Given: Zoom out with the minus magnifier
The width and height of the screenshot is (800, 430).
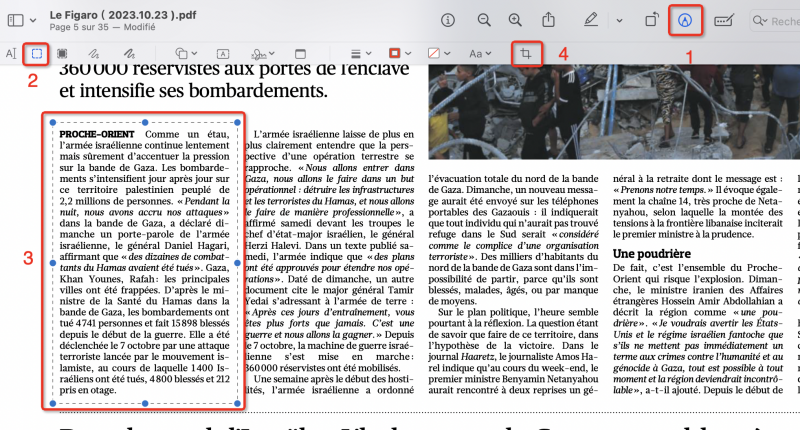Looking at the screenshot, I should [x=484, y=20].
